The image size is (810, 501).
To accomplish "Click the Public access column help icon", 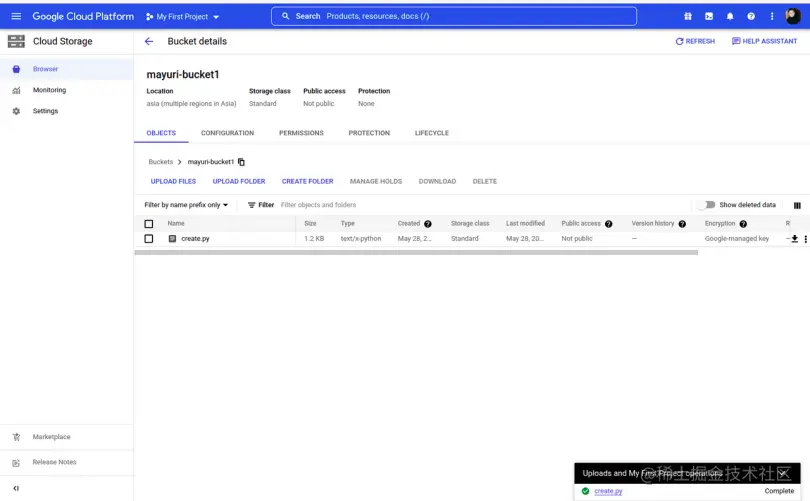I will 609,224.
